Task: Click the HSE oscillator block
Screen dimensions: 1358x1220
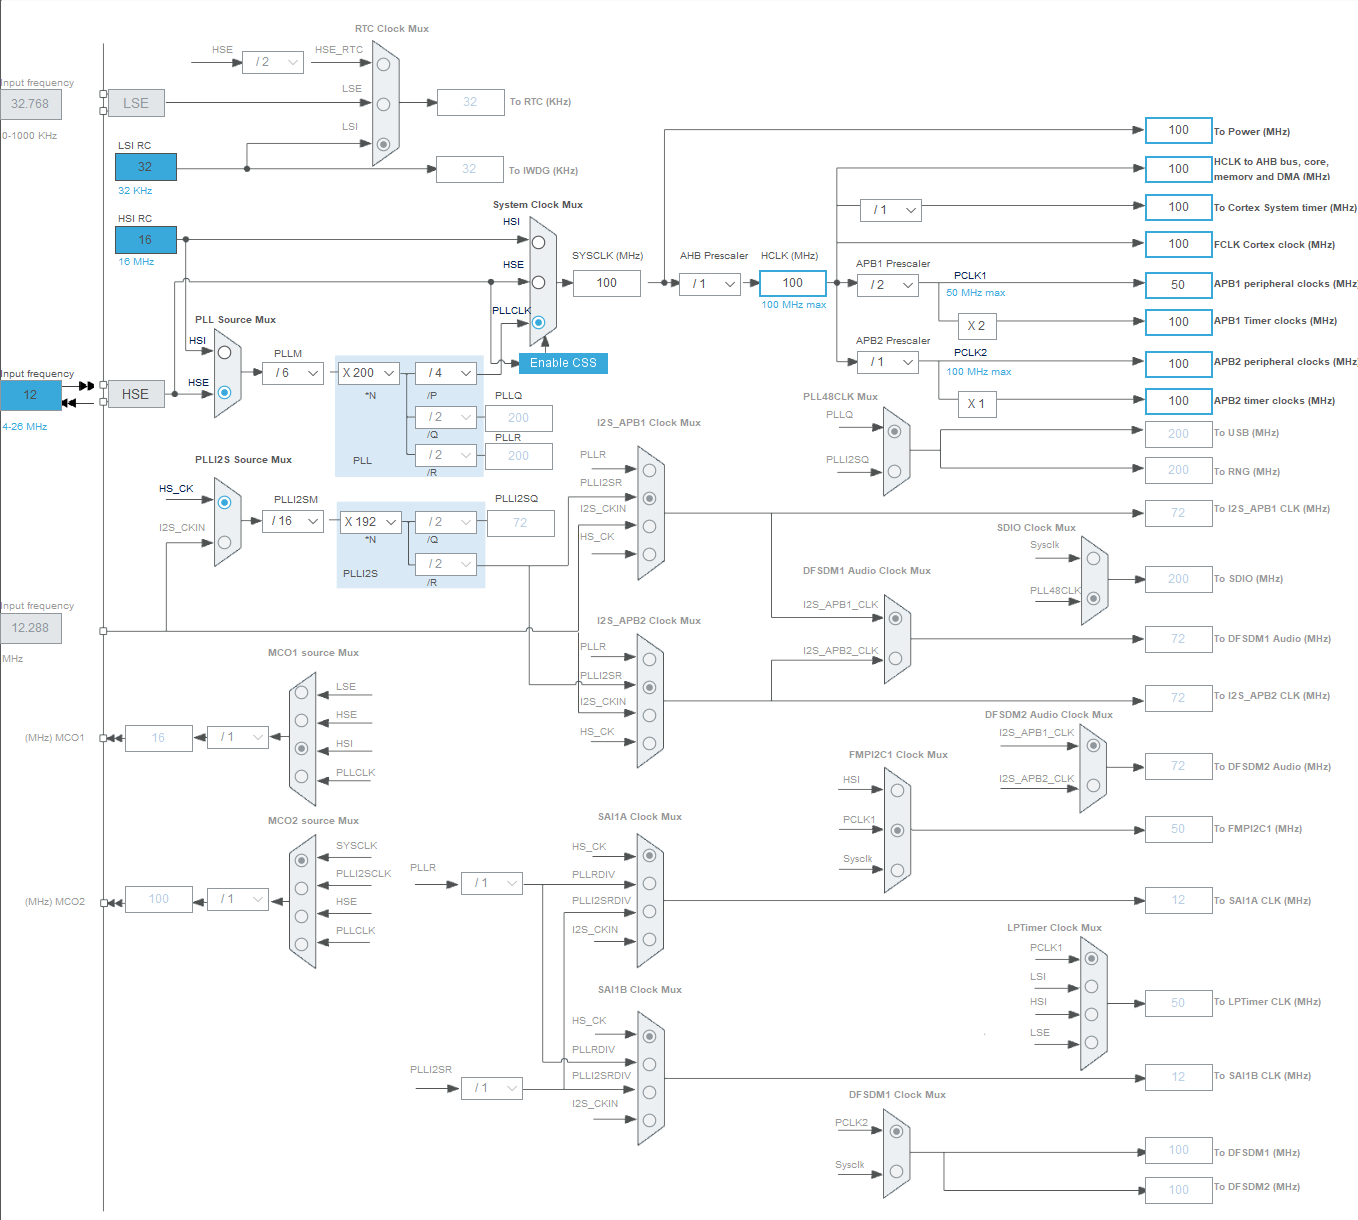Action: 136,394
